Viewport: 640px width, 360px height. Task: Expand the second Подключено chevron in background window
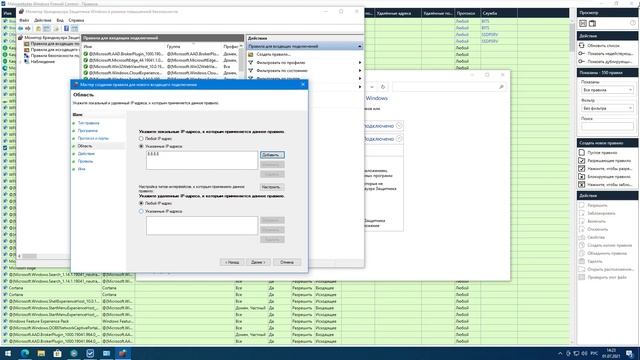point(399,139)
